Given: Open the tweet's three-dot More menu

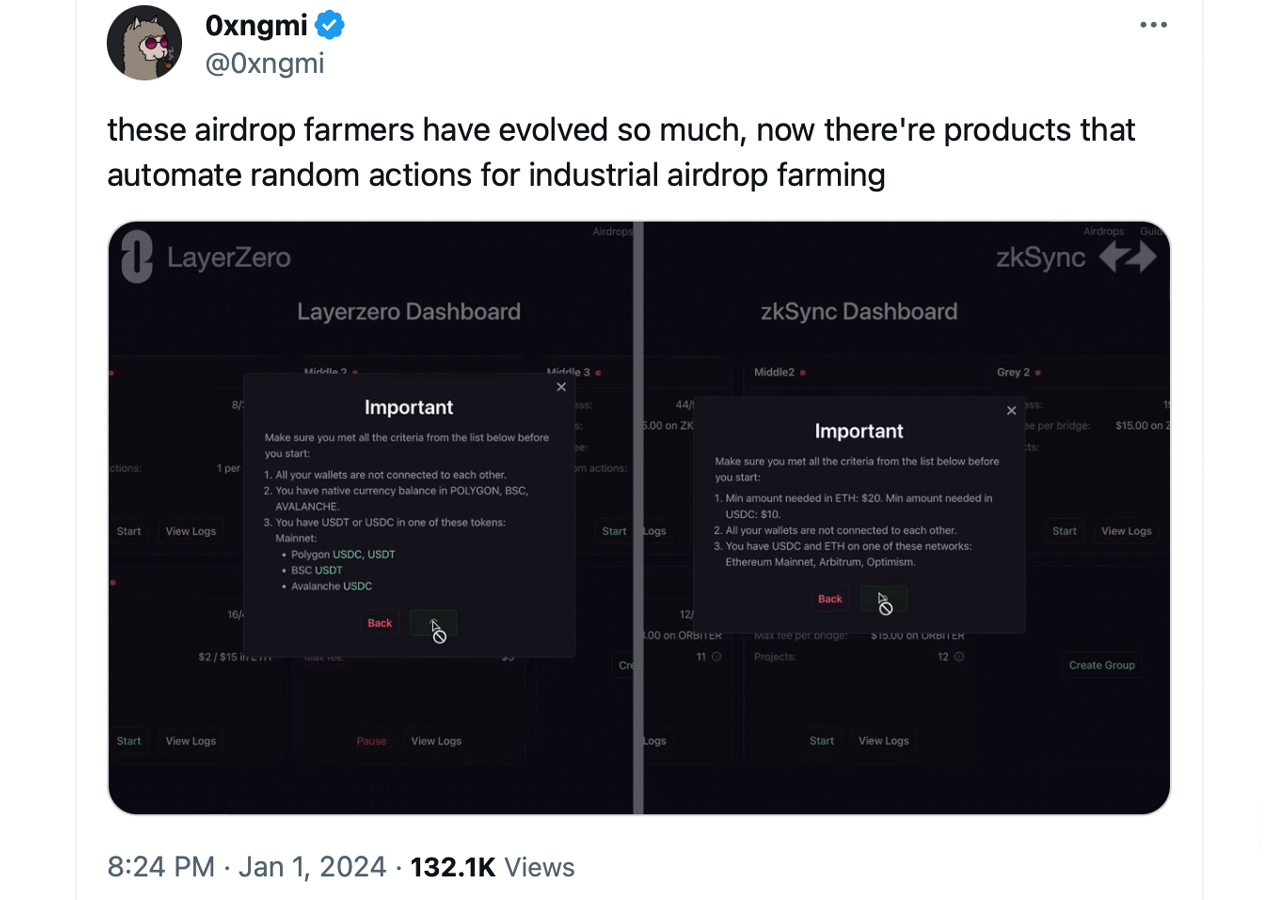Looking at the screenshot, I should [1153, 25].
